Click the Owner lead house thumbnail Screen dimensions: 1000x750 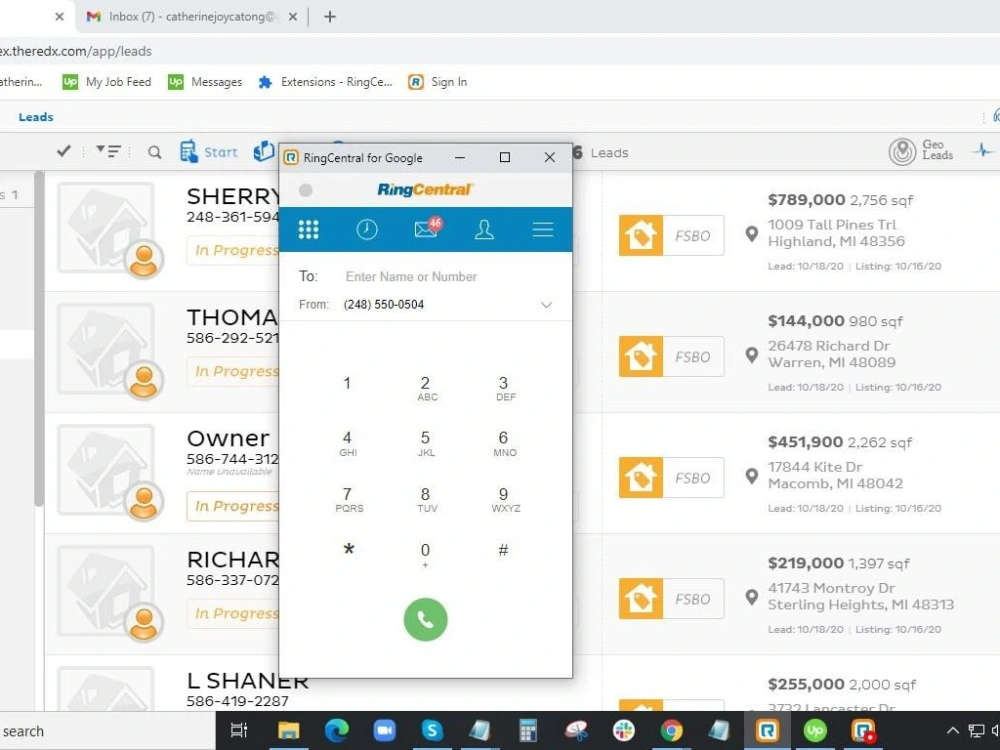click(106, 470)
